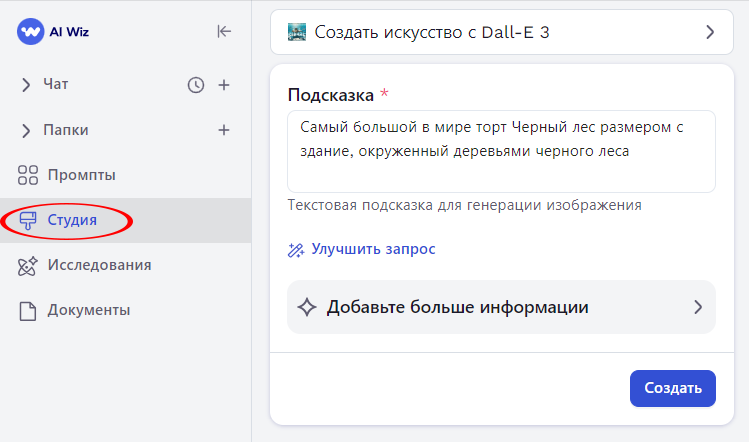Start a new chat with the plus icon
This screenshot has width=749, height=442.
(x=224, y=85)
